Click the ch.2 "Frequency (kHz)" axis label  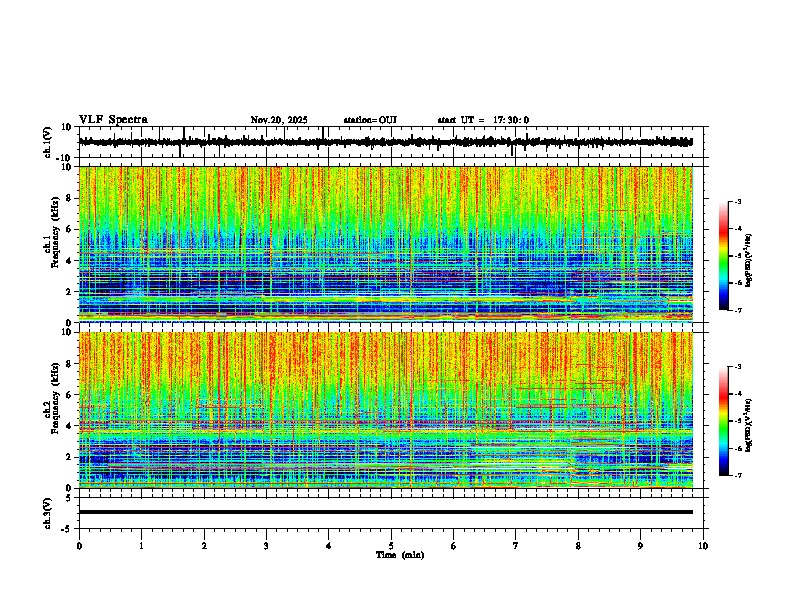pyautogui.click(x=55, y=398)
